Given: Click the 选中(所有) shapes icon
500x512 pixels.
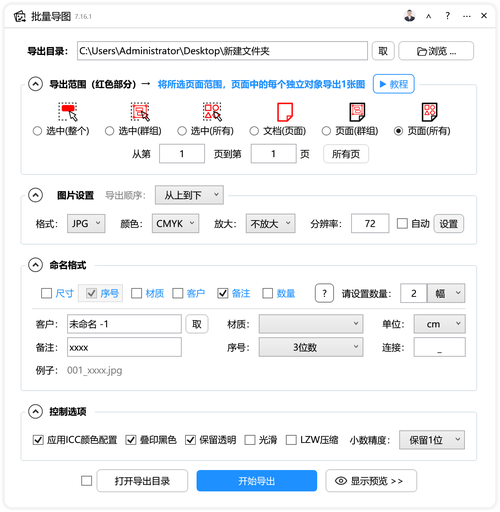Looking at the screenshot, I should pos(212,112).
